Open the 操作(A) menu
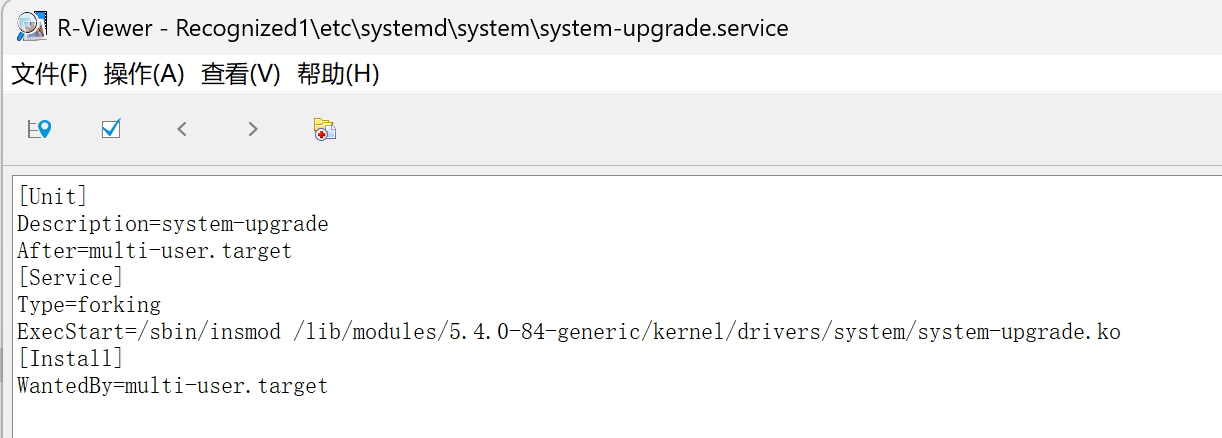This screenshot has height=438, width=1222. [x=144, y=74]
